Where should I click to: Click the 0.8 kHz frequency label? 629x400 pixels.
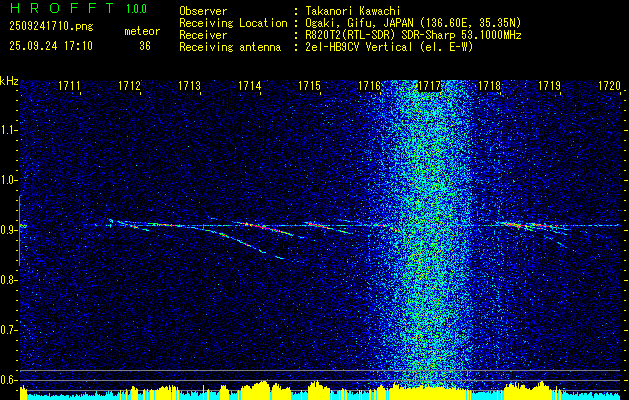click(7, 280)
